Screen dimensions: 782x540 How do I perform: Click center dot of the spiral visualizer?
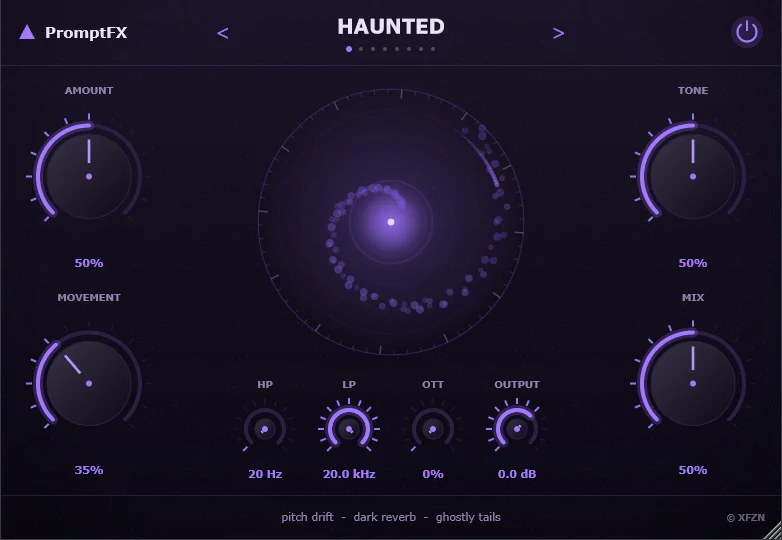tap(391, 222)
